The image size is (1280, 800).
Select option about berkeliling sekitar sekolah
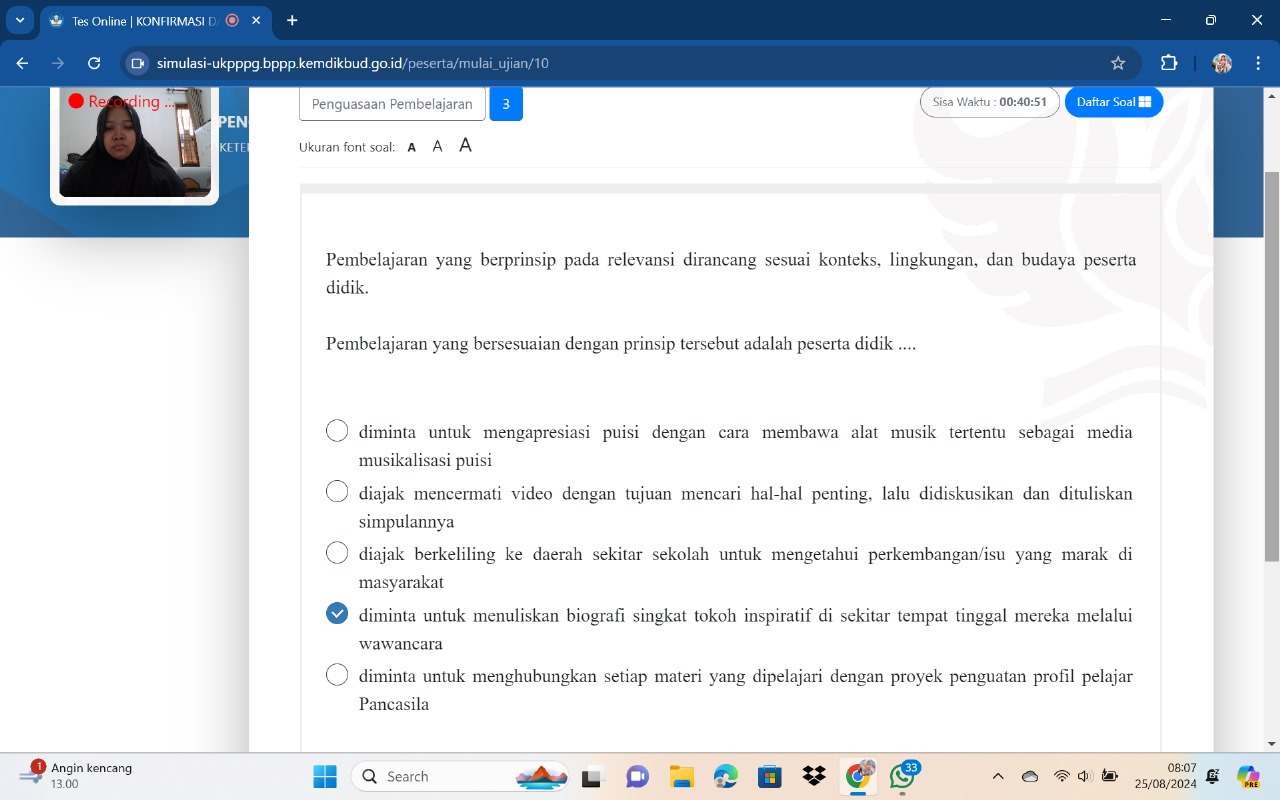click(338, 553)
